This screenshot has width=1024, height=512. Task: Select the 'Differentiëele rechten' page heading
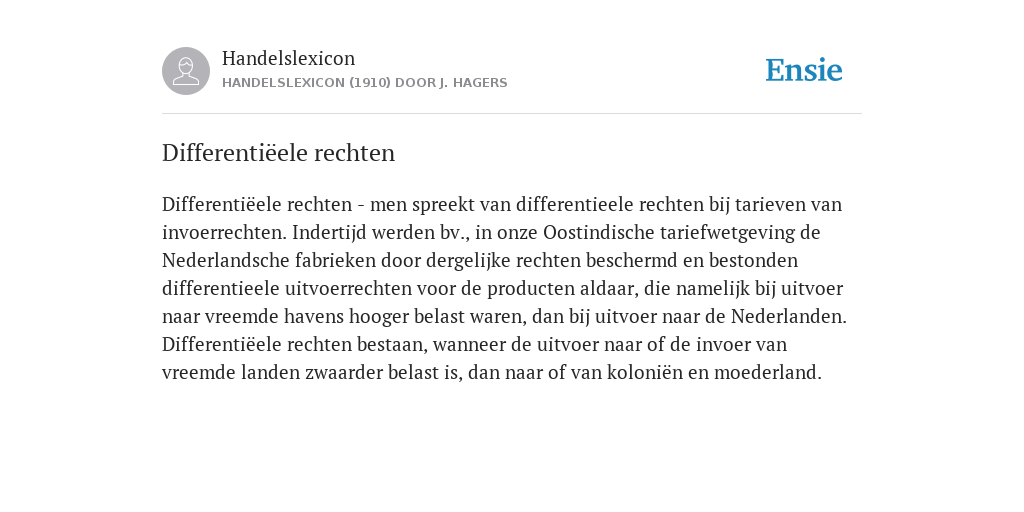click(x=278, y=153)
